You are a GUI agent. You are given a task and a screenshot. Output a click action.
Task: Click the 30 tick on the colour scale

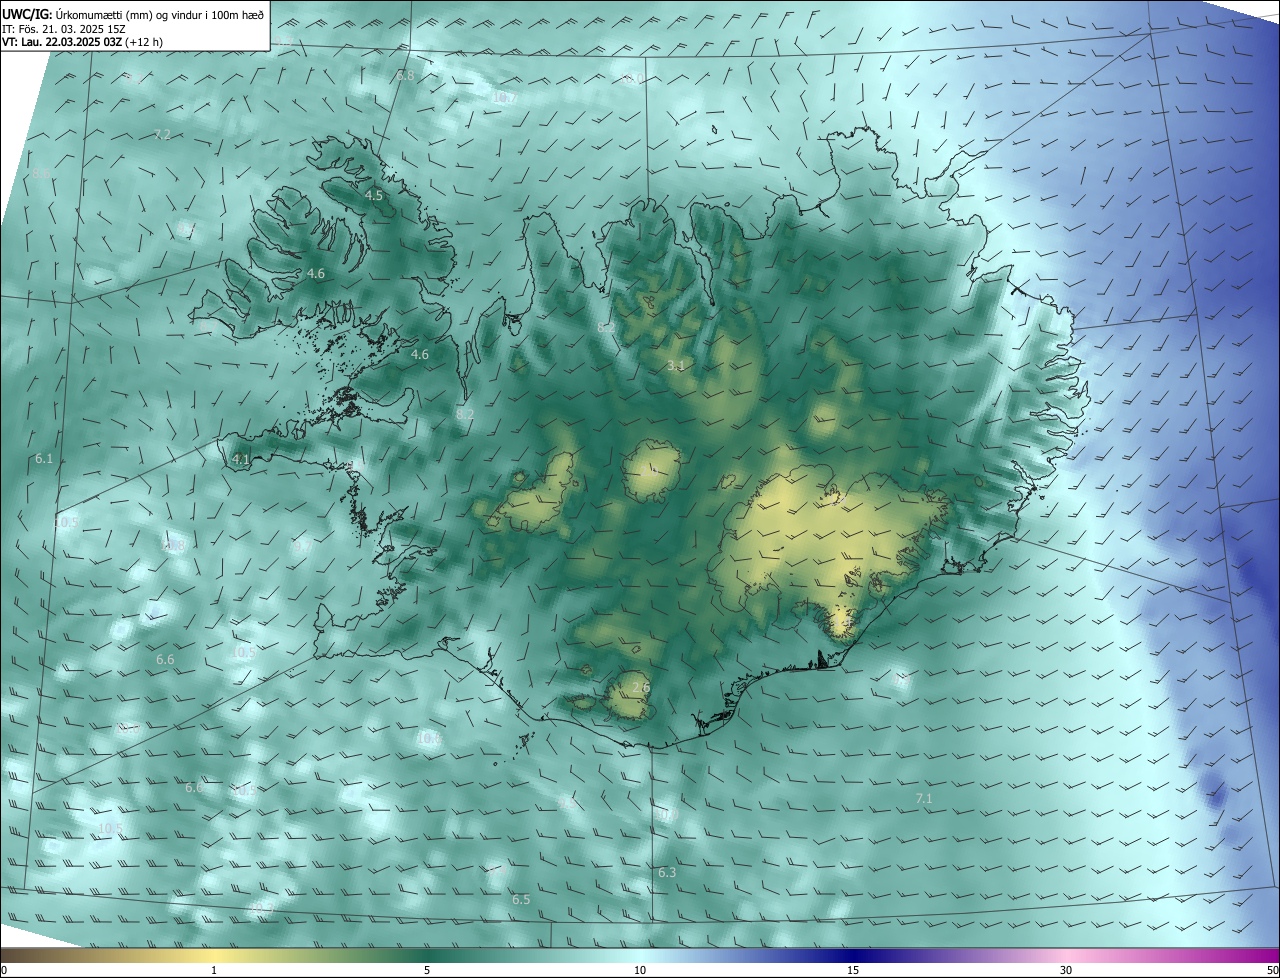[1066, 970]
